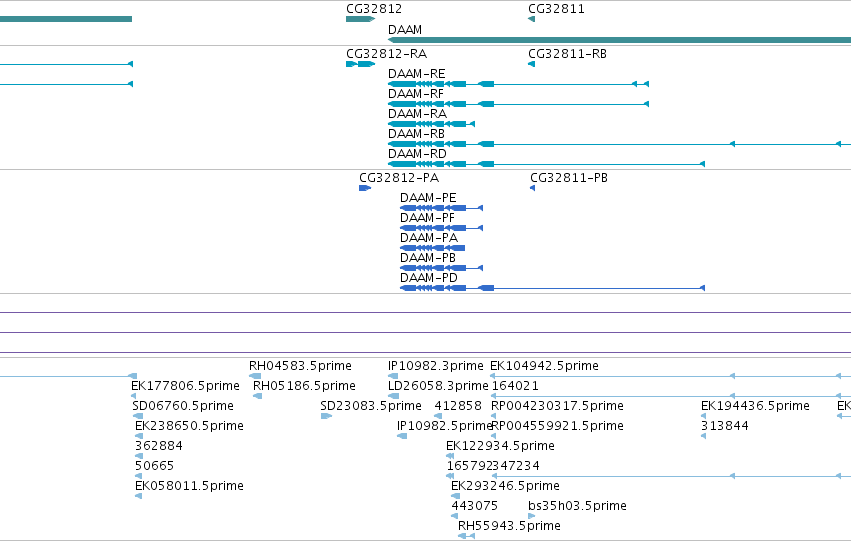Pick the DAAM-PE protein label
Image resolution: width=851 pixels, height=541 pixels.
coord(428,198)
